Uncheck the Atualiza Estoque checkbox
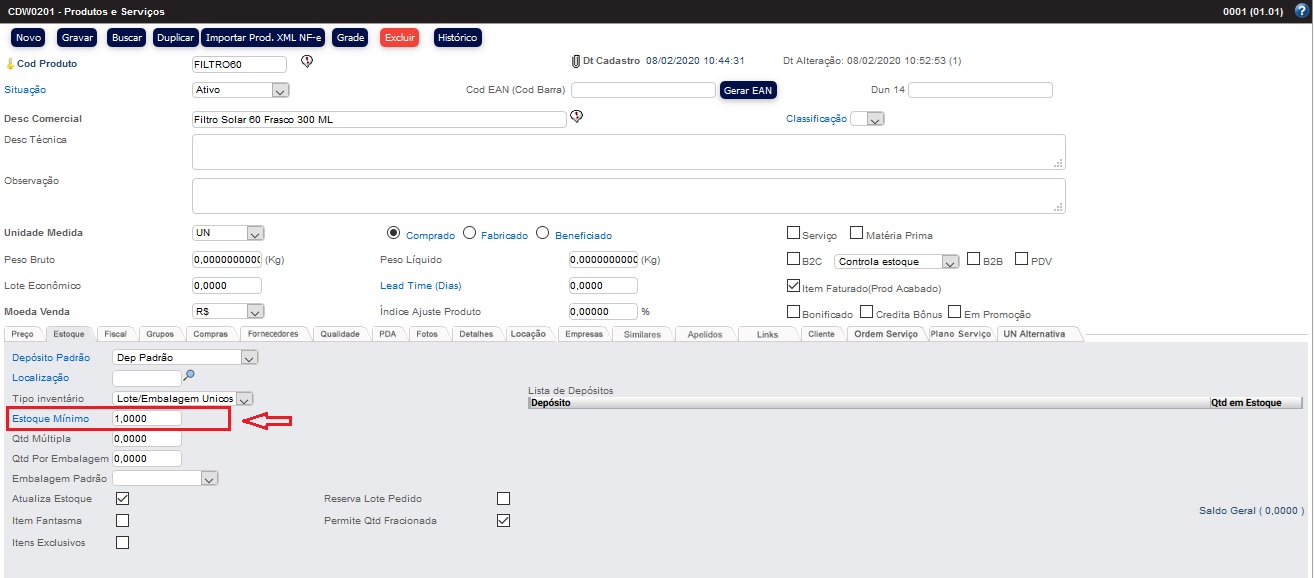Viewport: 1314px width, 578px height. click(122, 498)
